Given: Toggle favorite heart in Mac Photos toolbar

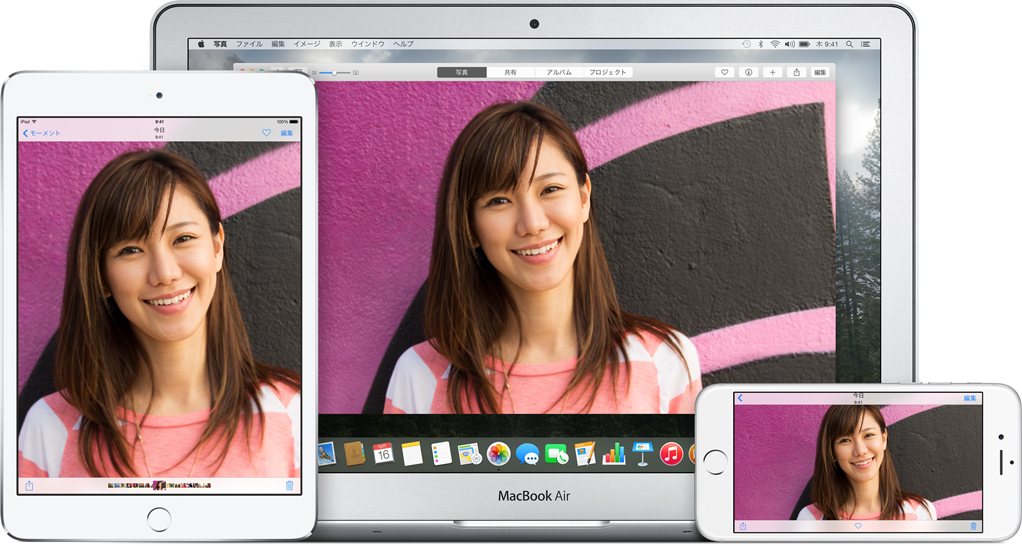Looking at the screenshot, I should (723, 73).
